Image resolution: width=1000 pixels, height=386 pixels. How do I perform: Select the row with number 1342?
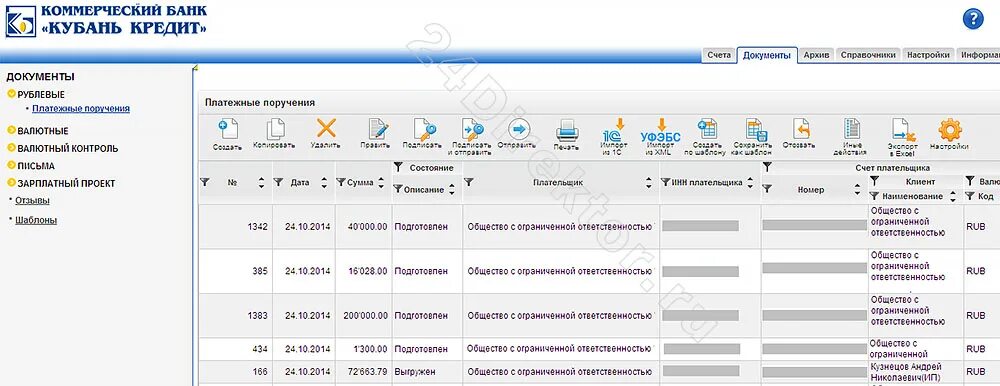(599, 226)
